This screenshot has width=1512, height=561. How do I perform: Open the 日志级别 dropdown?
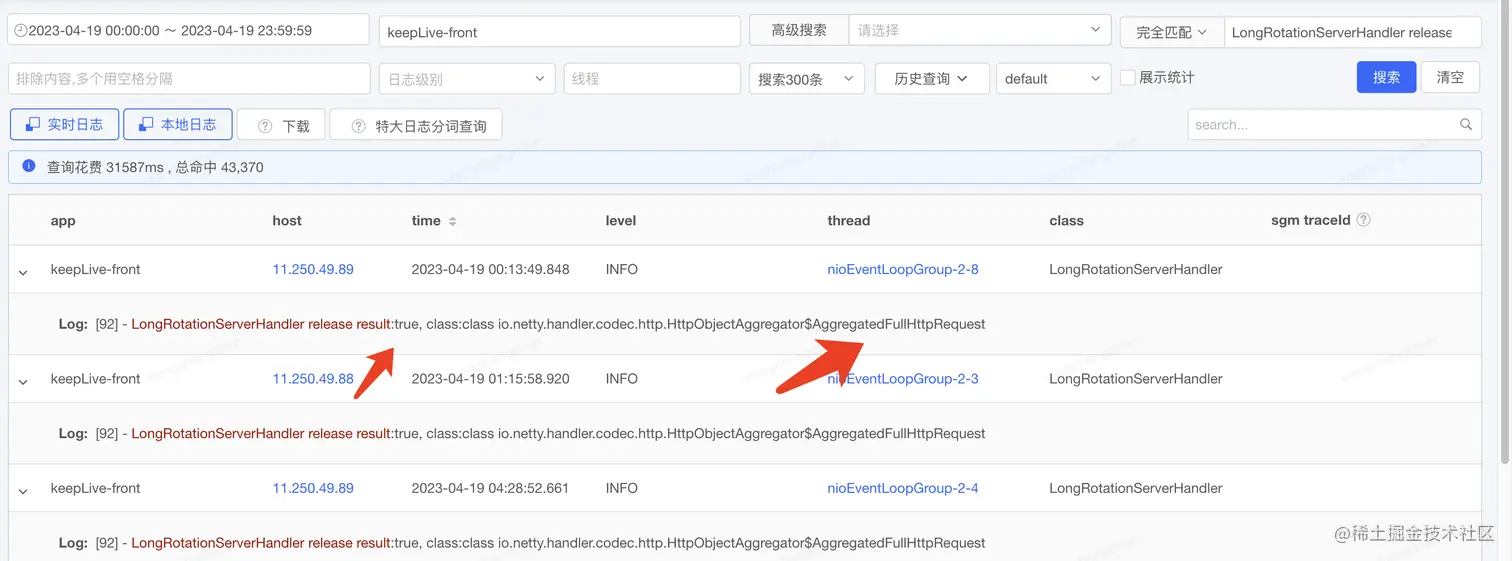[467, 78]
